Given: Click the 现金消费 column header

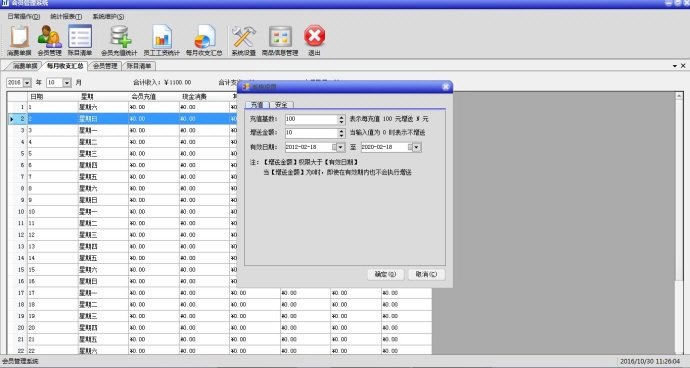Looking at the screenshot, I should (204, 96).
